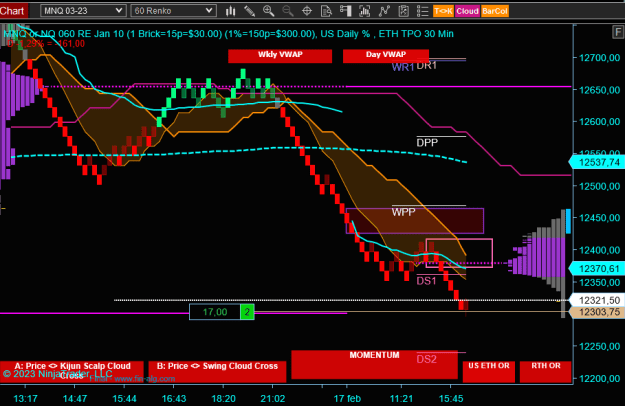Screen dimensions: 625x406
Task: Click the DS1 support label
Action: point(426,281)
